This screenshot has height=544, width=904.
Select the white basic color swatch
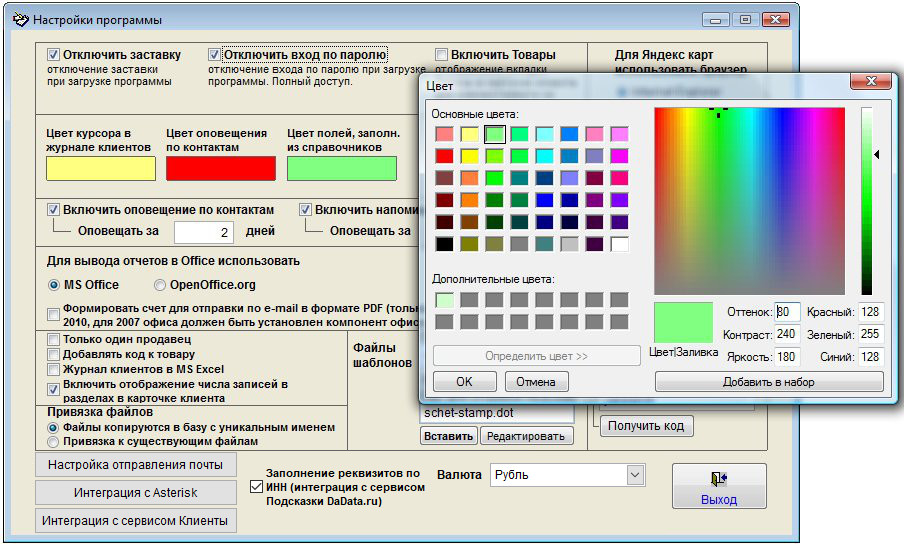point(619,243)
